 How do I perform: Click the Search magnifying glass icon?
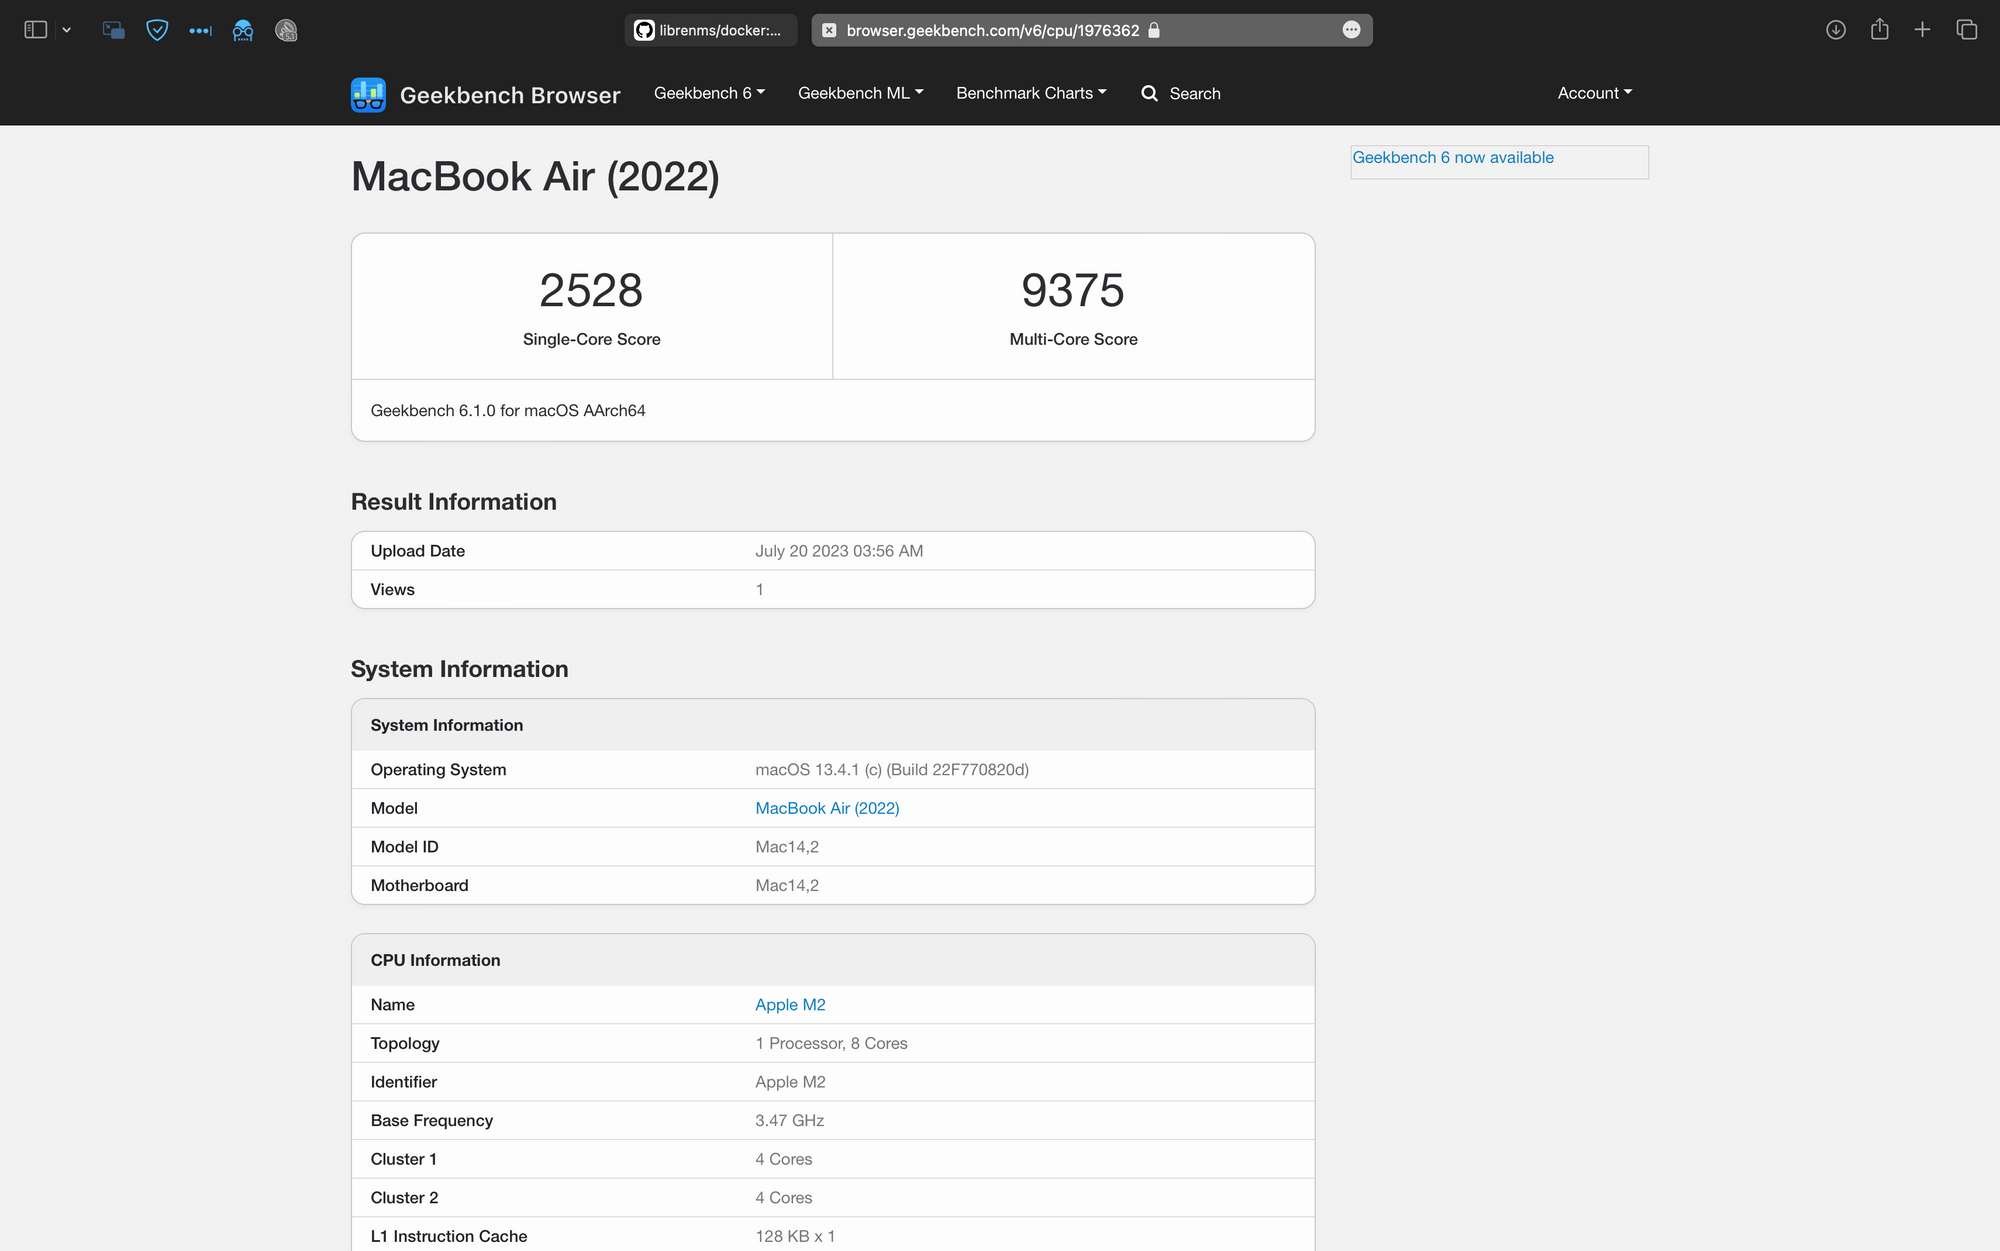(x=1148, y=91)
